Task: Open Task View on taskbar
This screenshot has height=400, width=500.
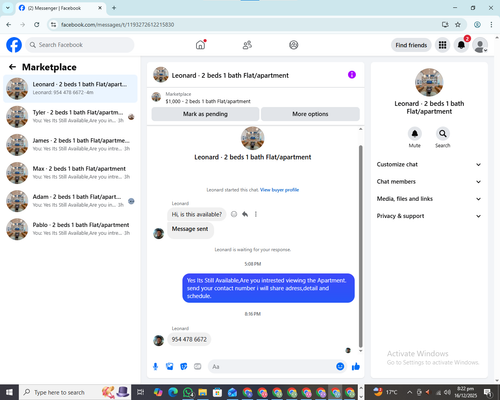Action: [x=141, y=392]
